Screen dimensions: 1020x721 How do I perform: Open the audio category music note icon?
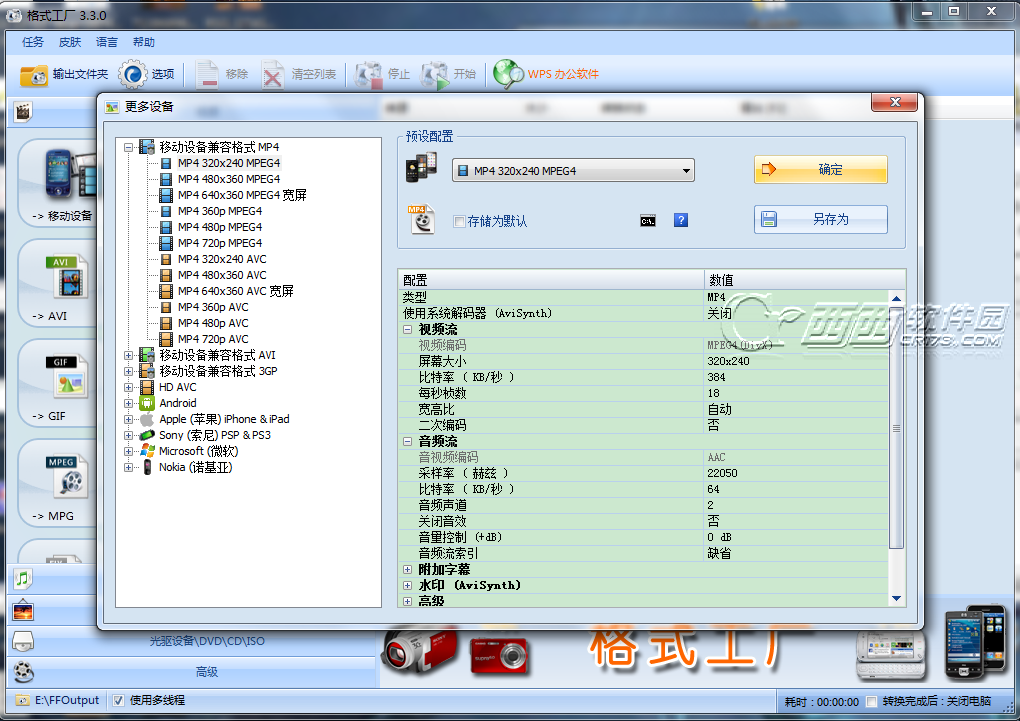pyautogui.click(x=23, y=578)
